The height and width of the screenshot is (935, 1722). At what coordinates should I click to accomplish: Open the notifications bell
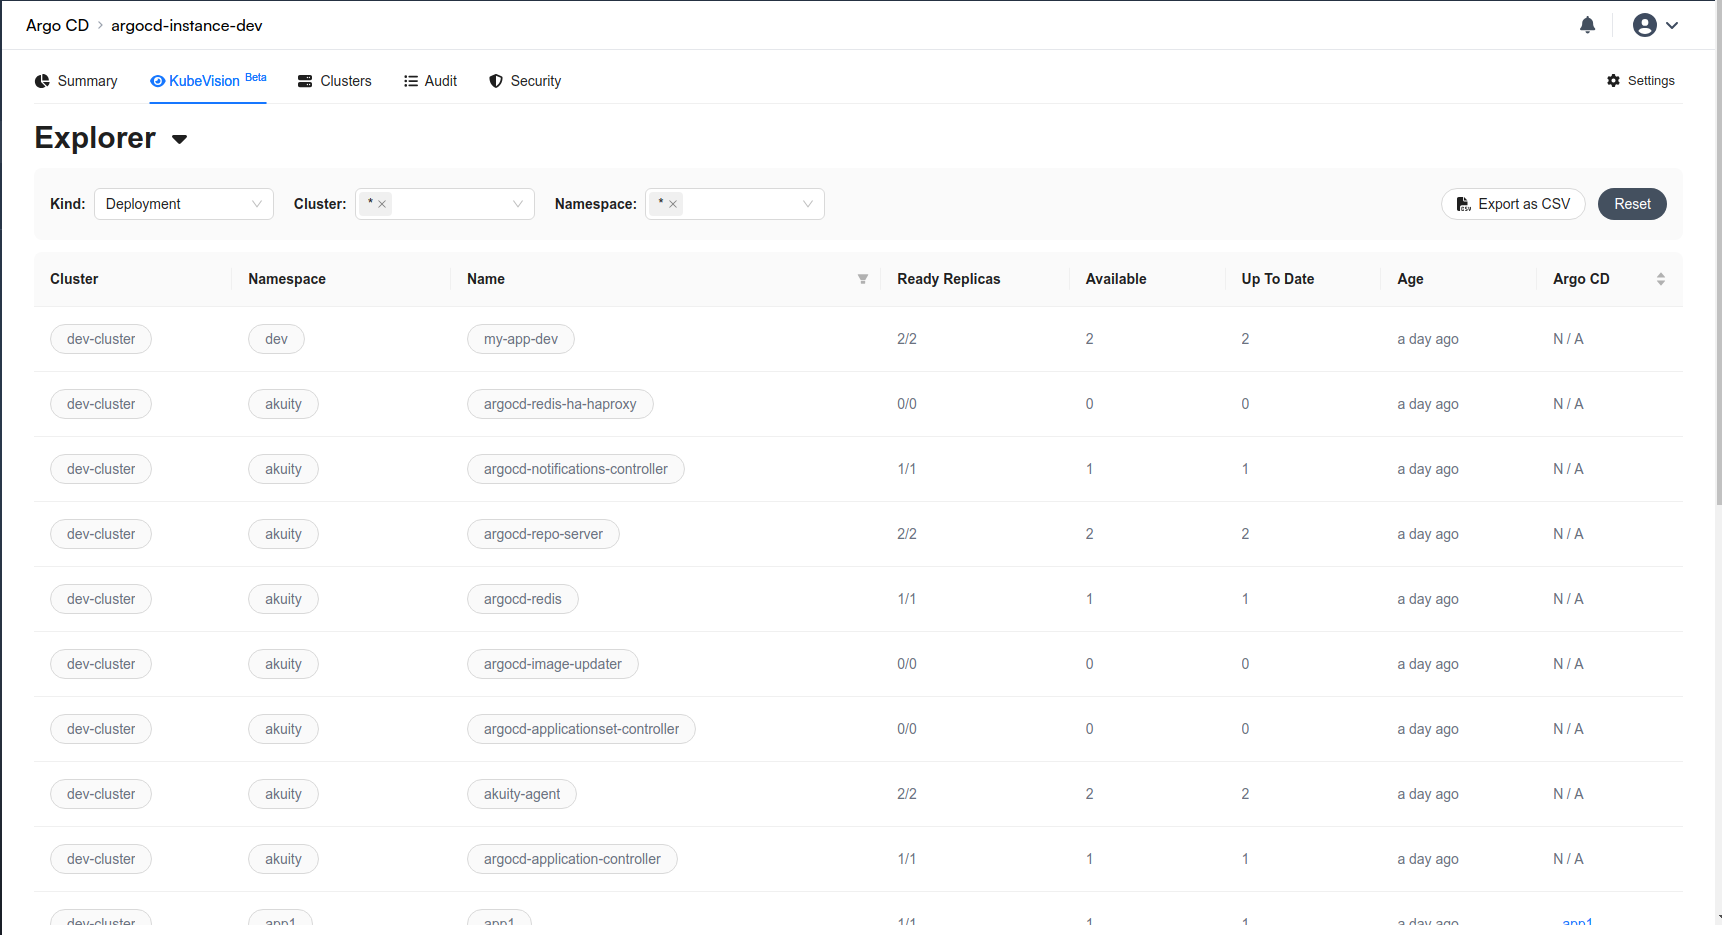[x=1587, y=25]
